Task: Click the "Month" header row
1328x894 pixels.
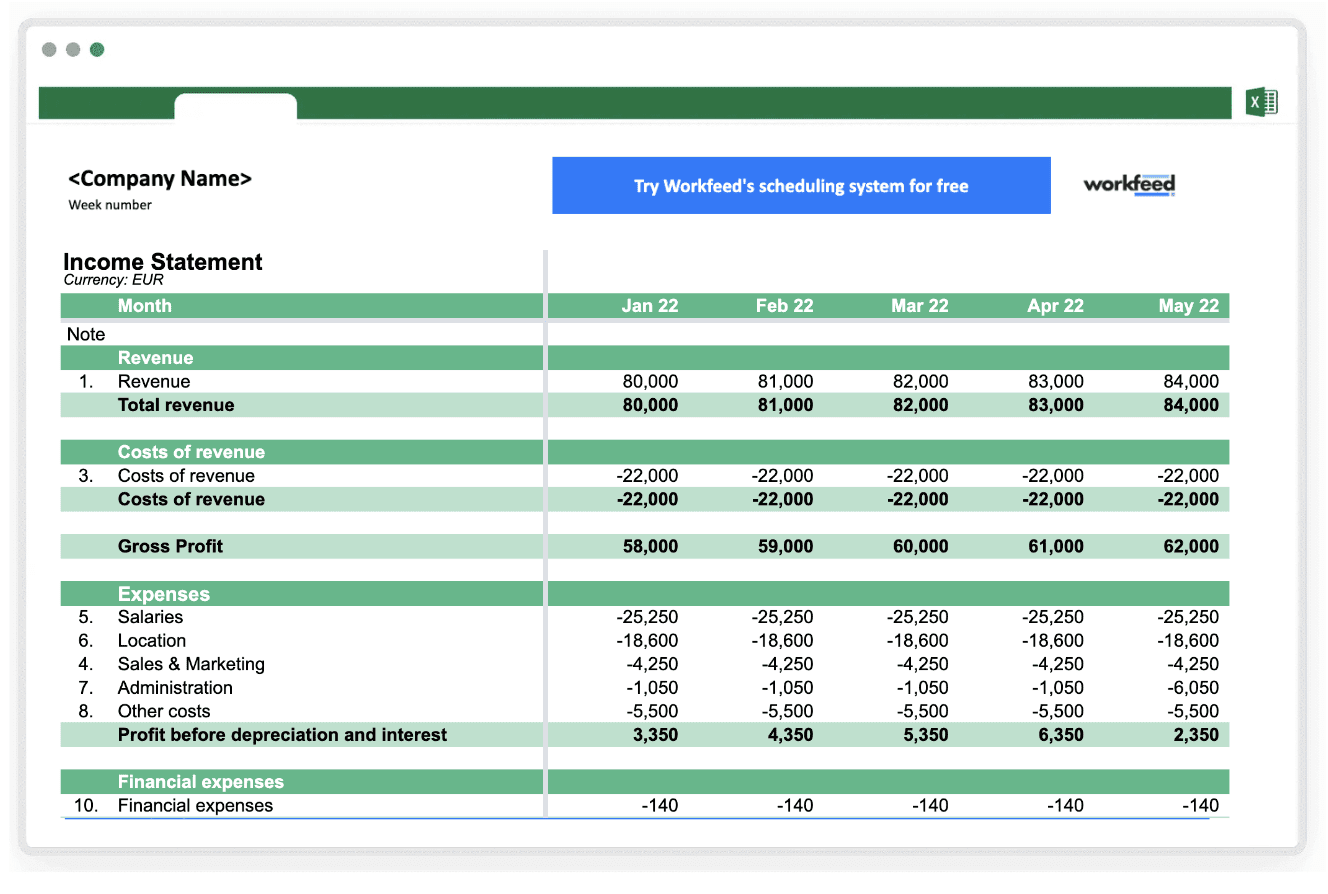Action: click(145, 306)
